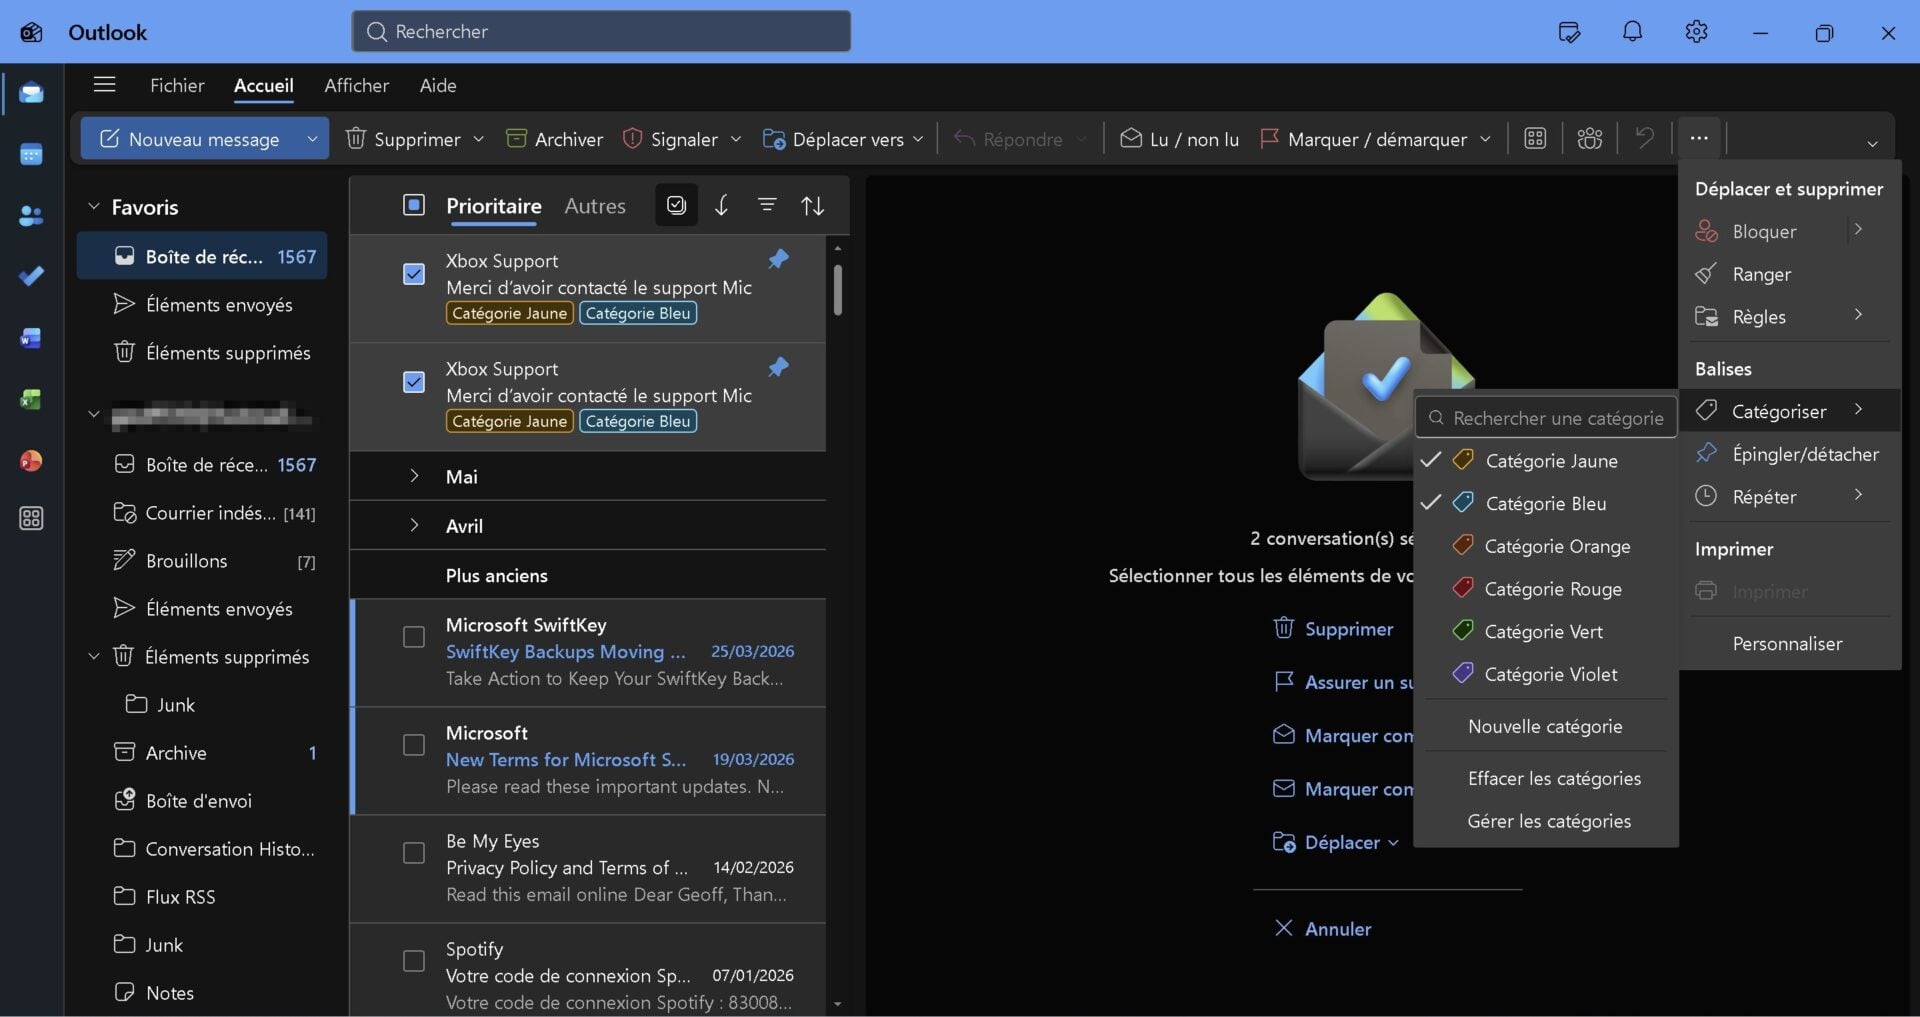Screen dimensions: 1920x1017
Task: Open the Fichier menu
Action: [177, 85]
